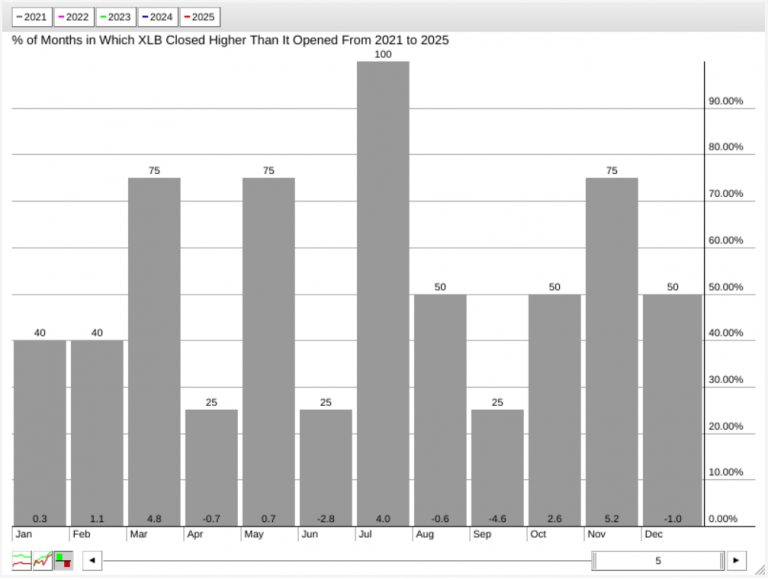Toggle the 2021 year legend button
The height and width of the screenshot is (580, 768).
[32, 17]
